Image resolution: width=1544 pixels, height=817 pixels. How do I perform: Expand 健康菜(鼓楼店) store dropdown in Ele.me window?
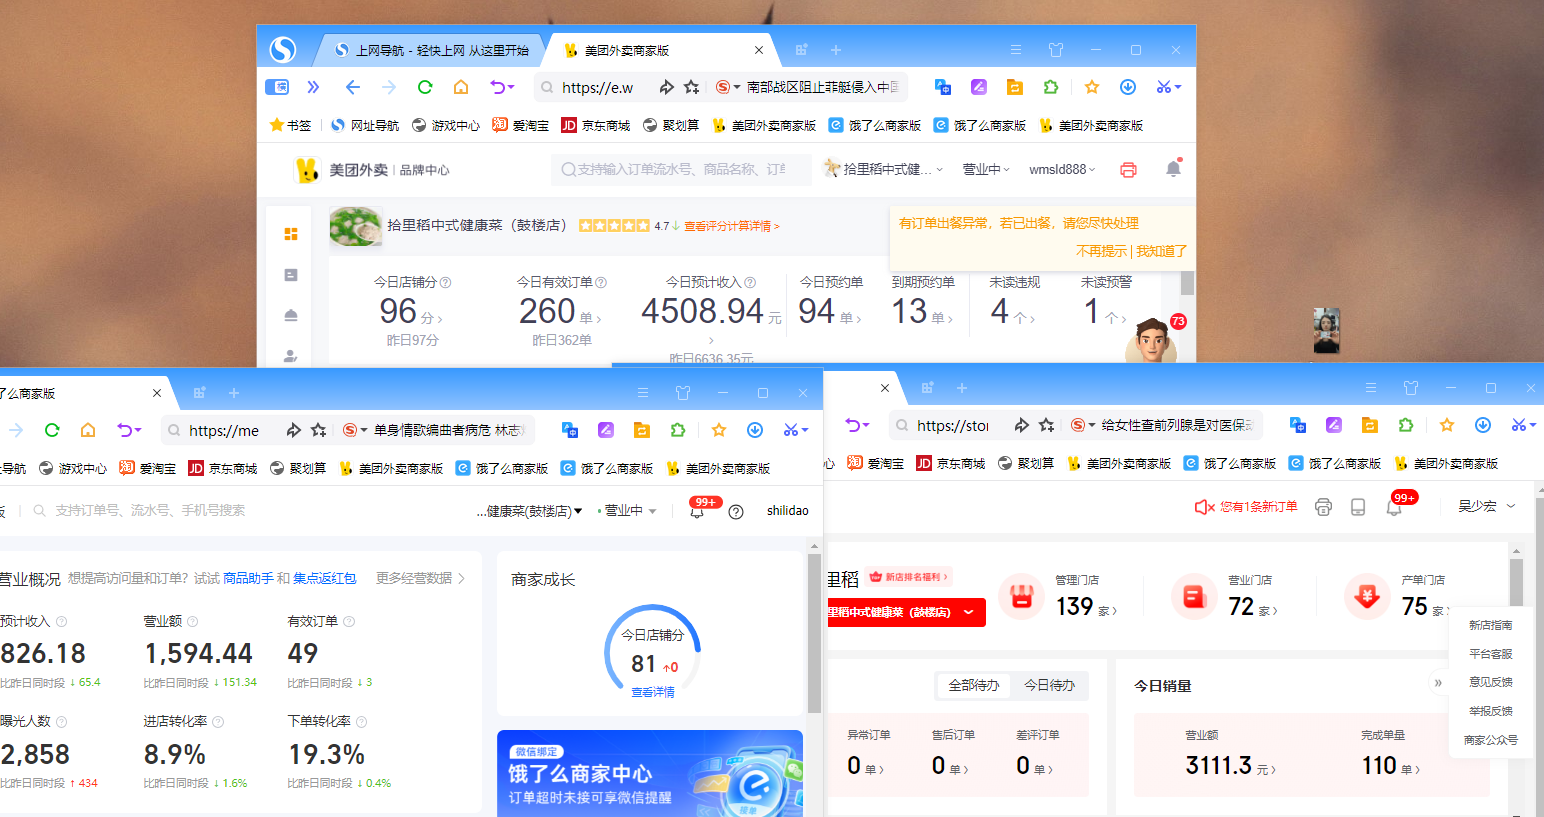(530, 511)
